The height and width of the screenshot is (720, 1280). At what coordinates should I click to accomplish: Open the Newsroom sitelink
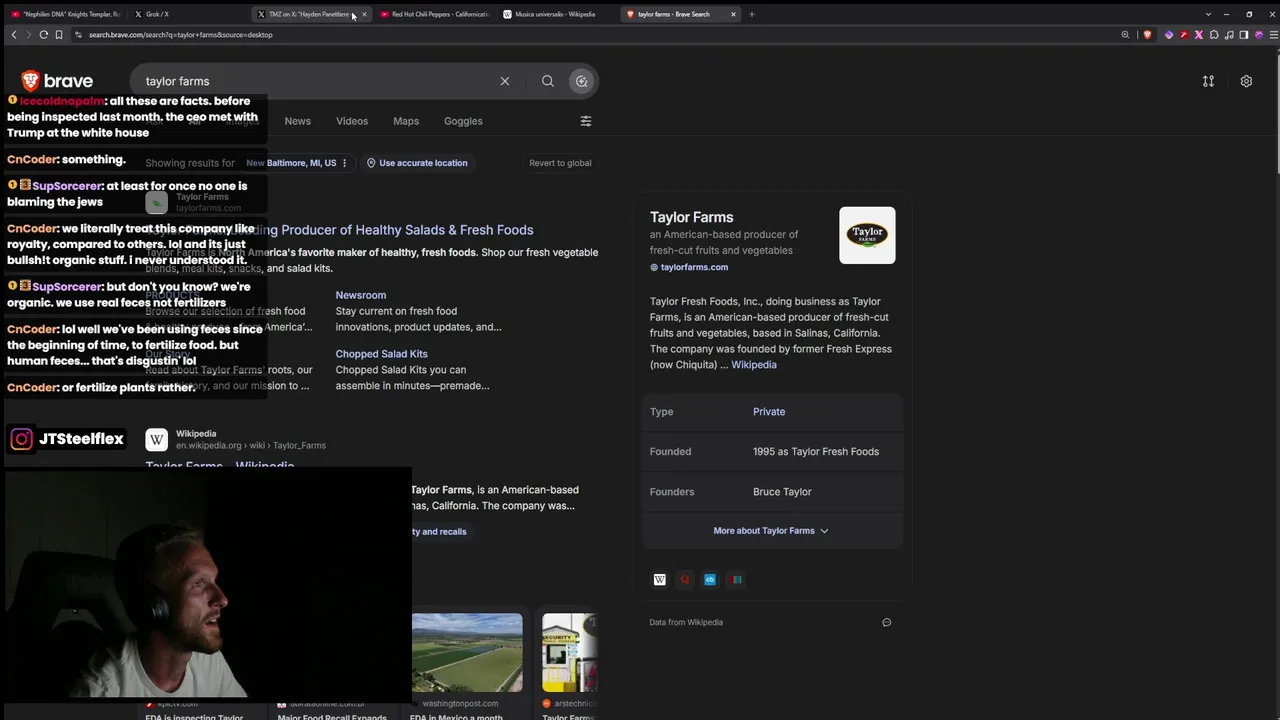point(361,295)
